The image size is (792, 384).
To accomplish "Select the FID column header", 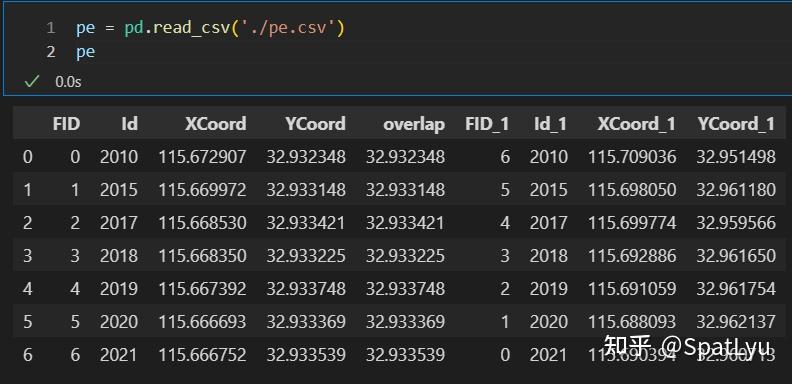I will 66,124.
